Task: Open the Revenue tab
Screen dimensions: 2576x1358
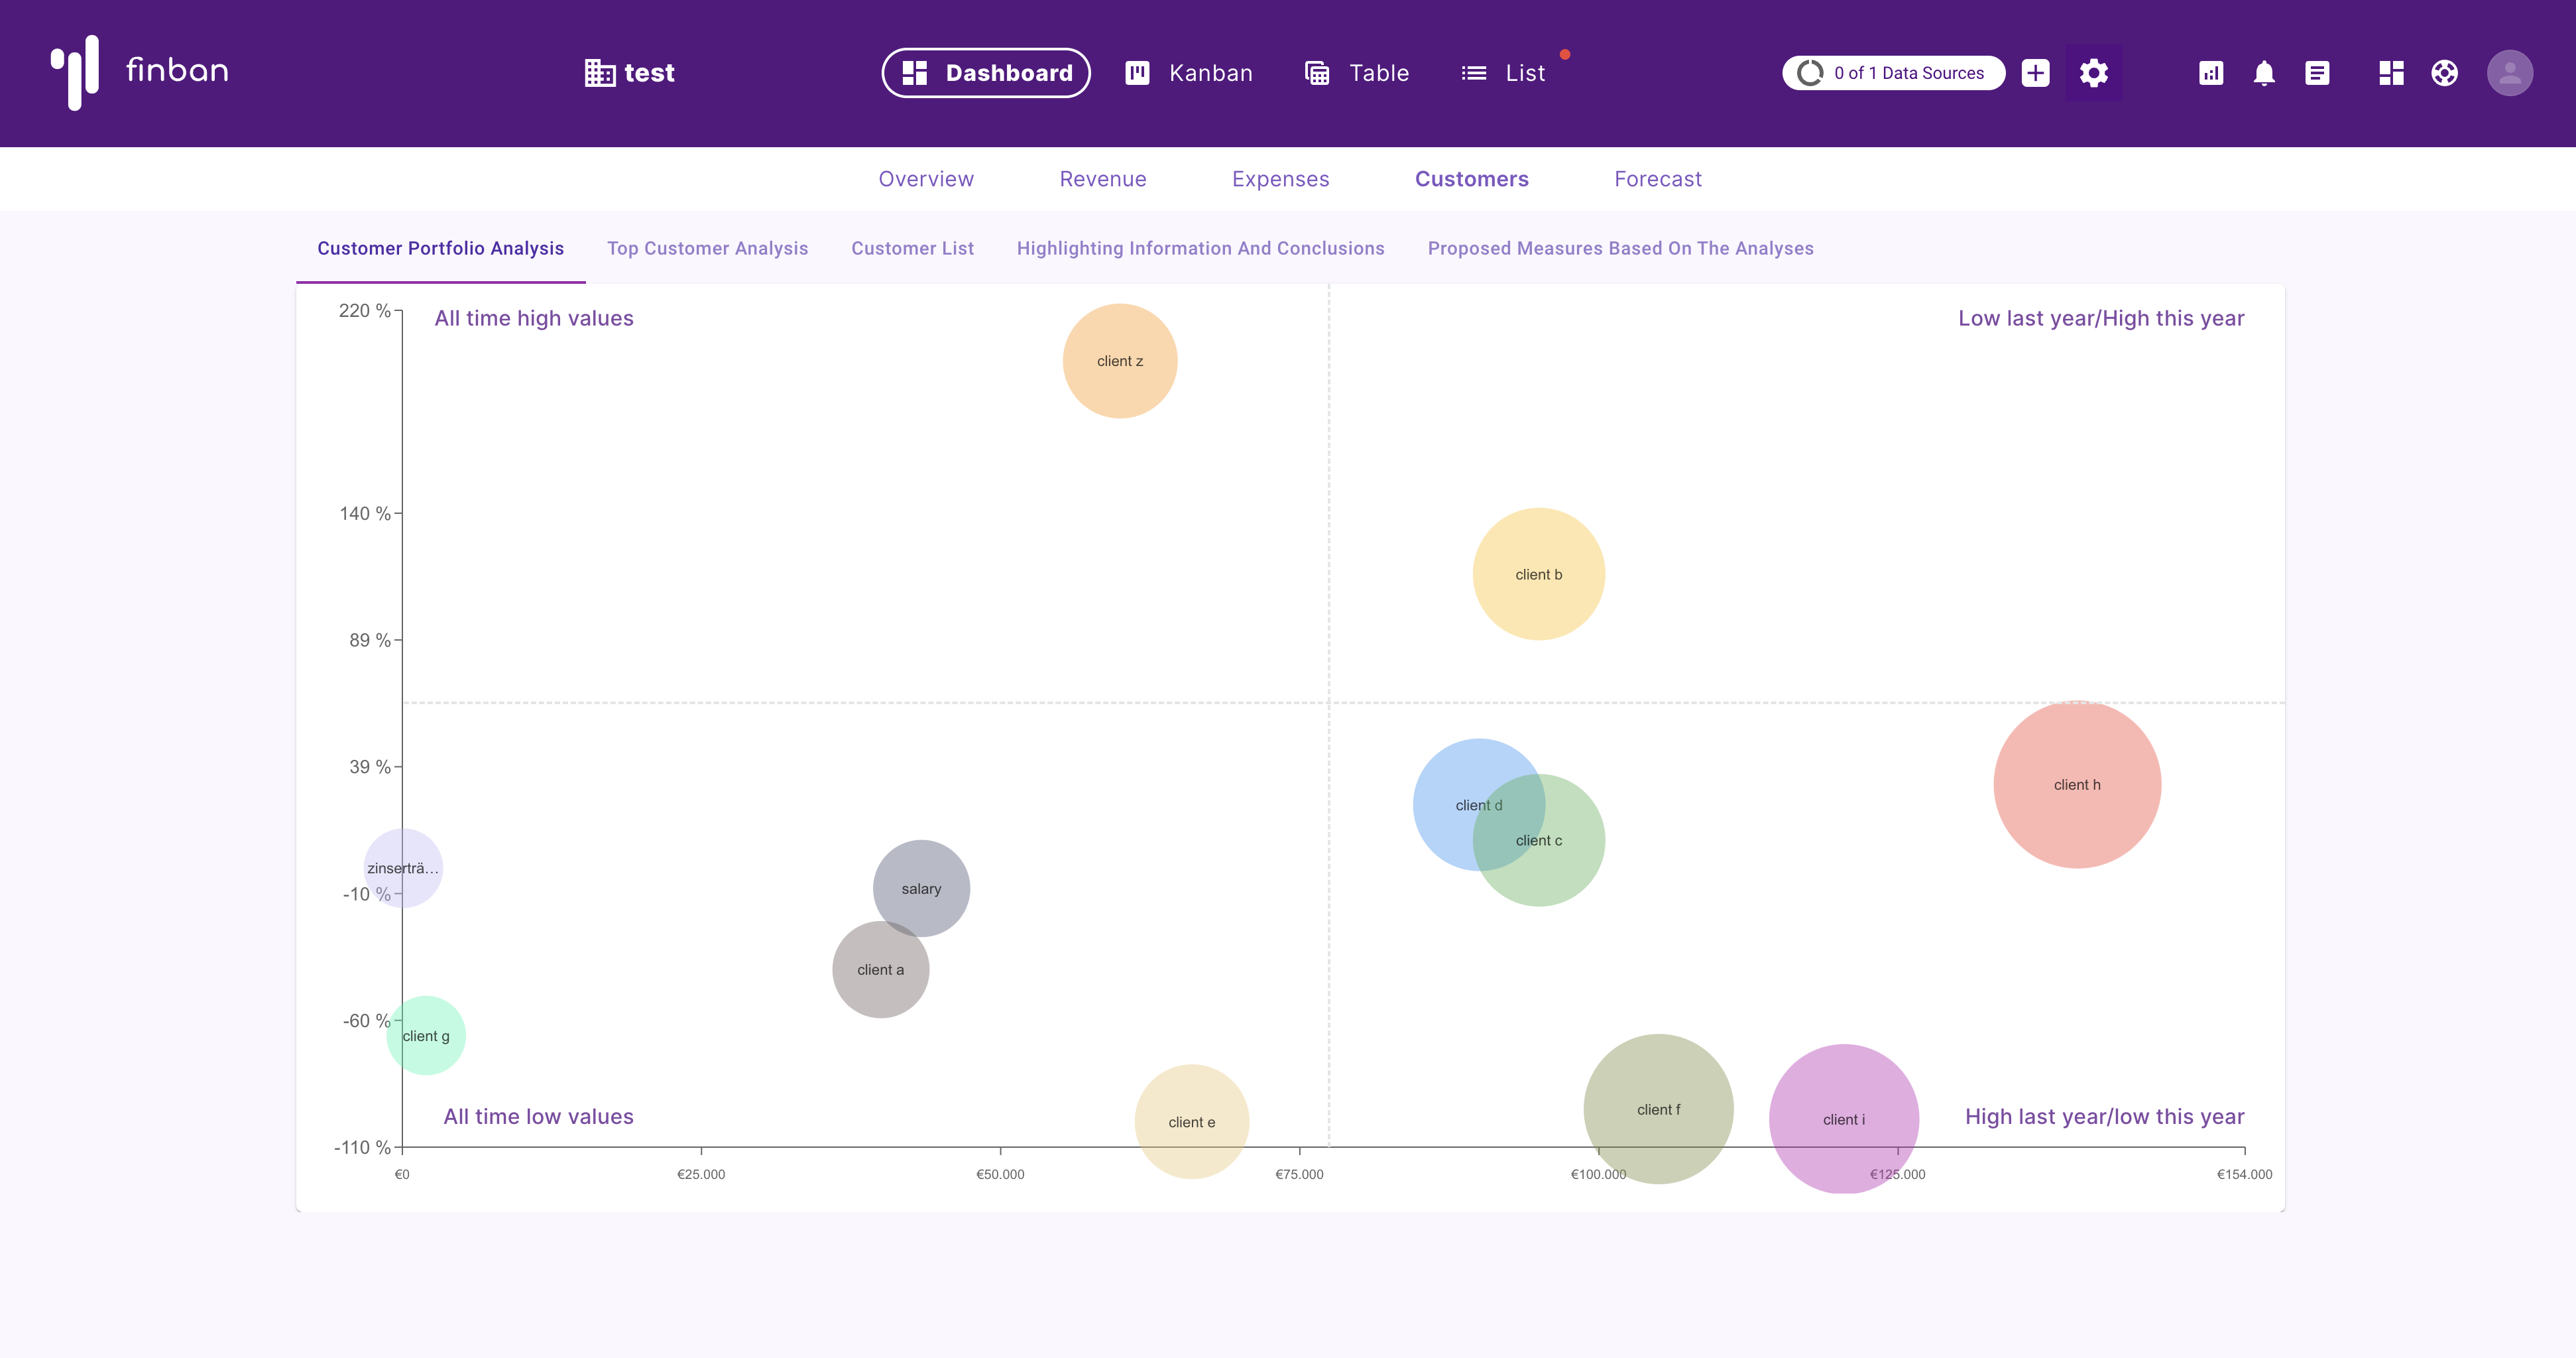Action: coord(1102,179)
